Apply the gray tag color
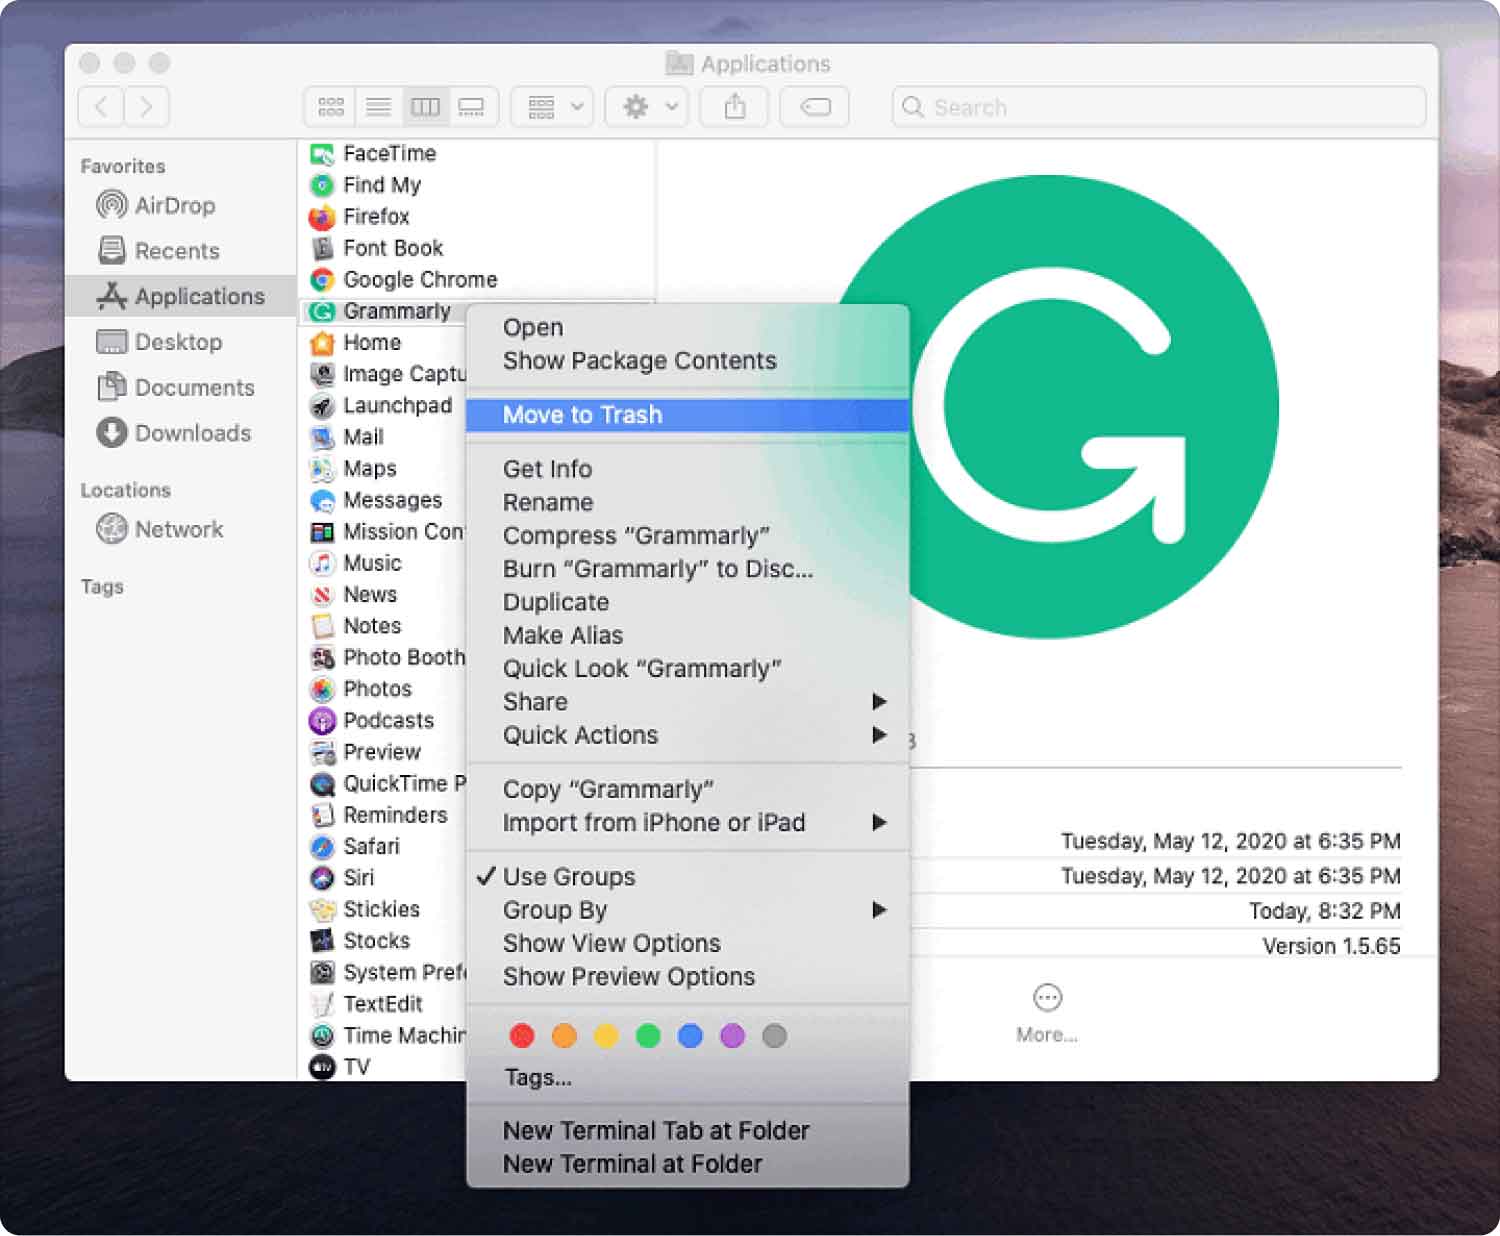The image size is (1500, 1236). tap(774, 1036)
